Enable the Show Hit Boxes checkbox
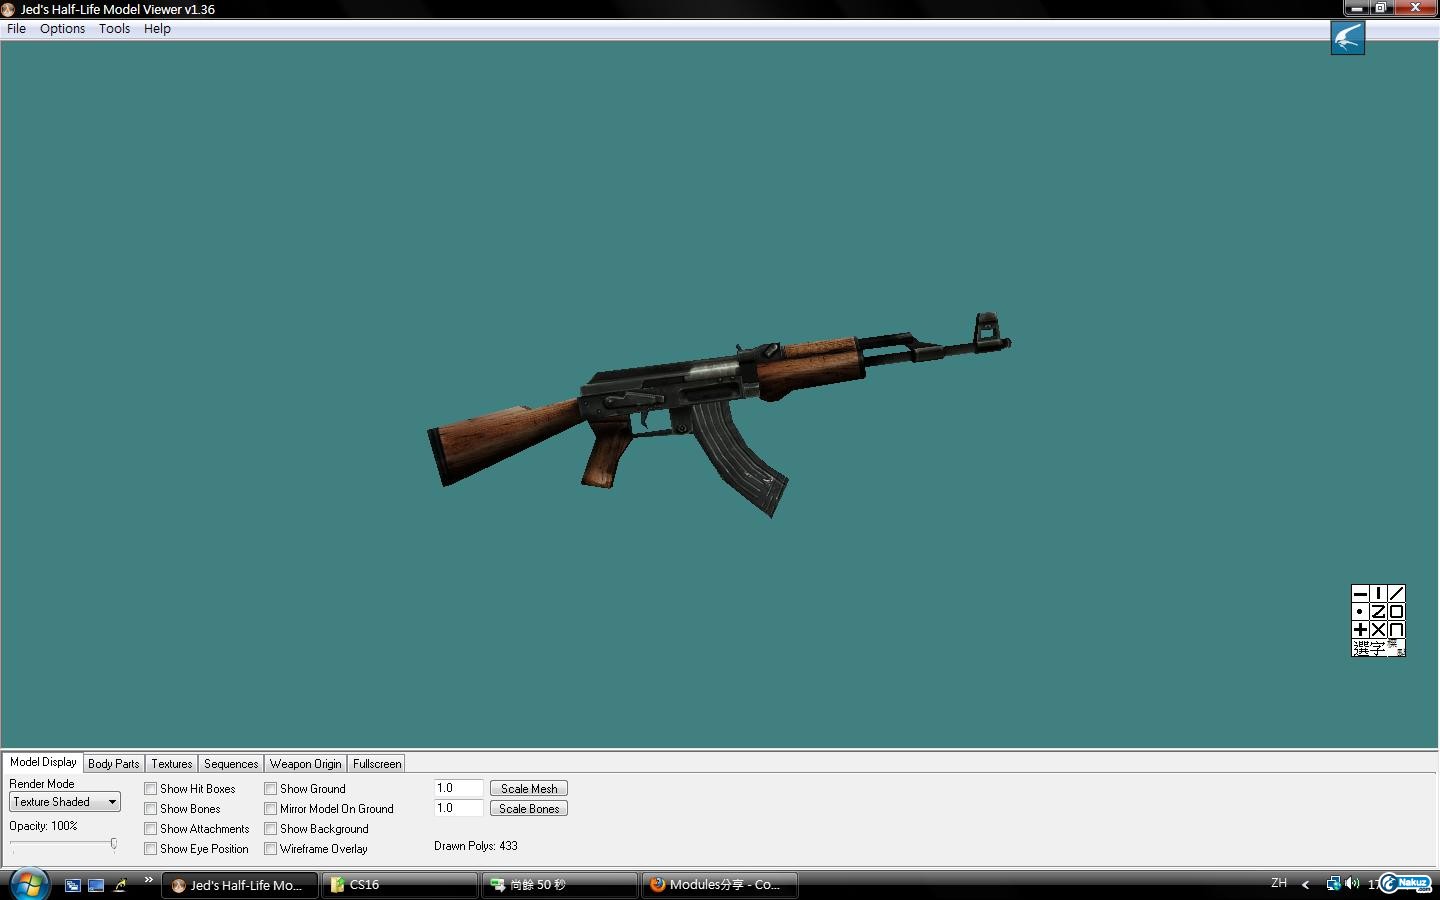 (x=150, y=788)
